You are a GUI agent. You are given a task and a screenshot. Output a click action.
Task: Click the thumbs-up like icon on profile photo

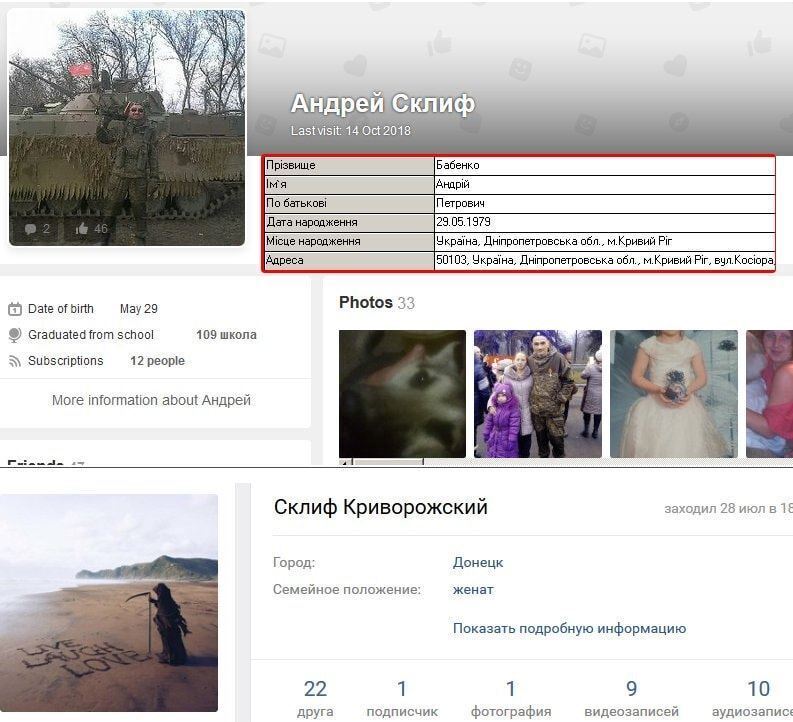(x=82, y=229)
